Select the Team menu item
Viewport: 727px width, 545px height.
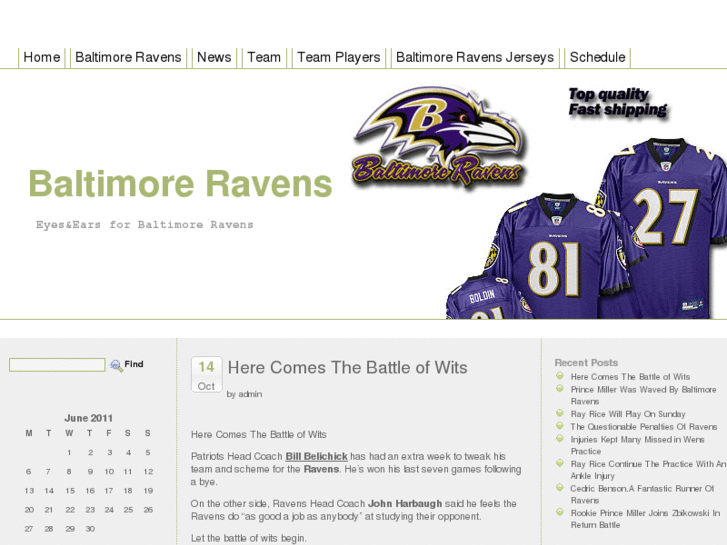click(264, 58)
